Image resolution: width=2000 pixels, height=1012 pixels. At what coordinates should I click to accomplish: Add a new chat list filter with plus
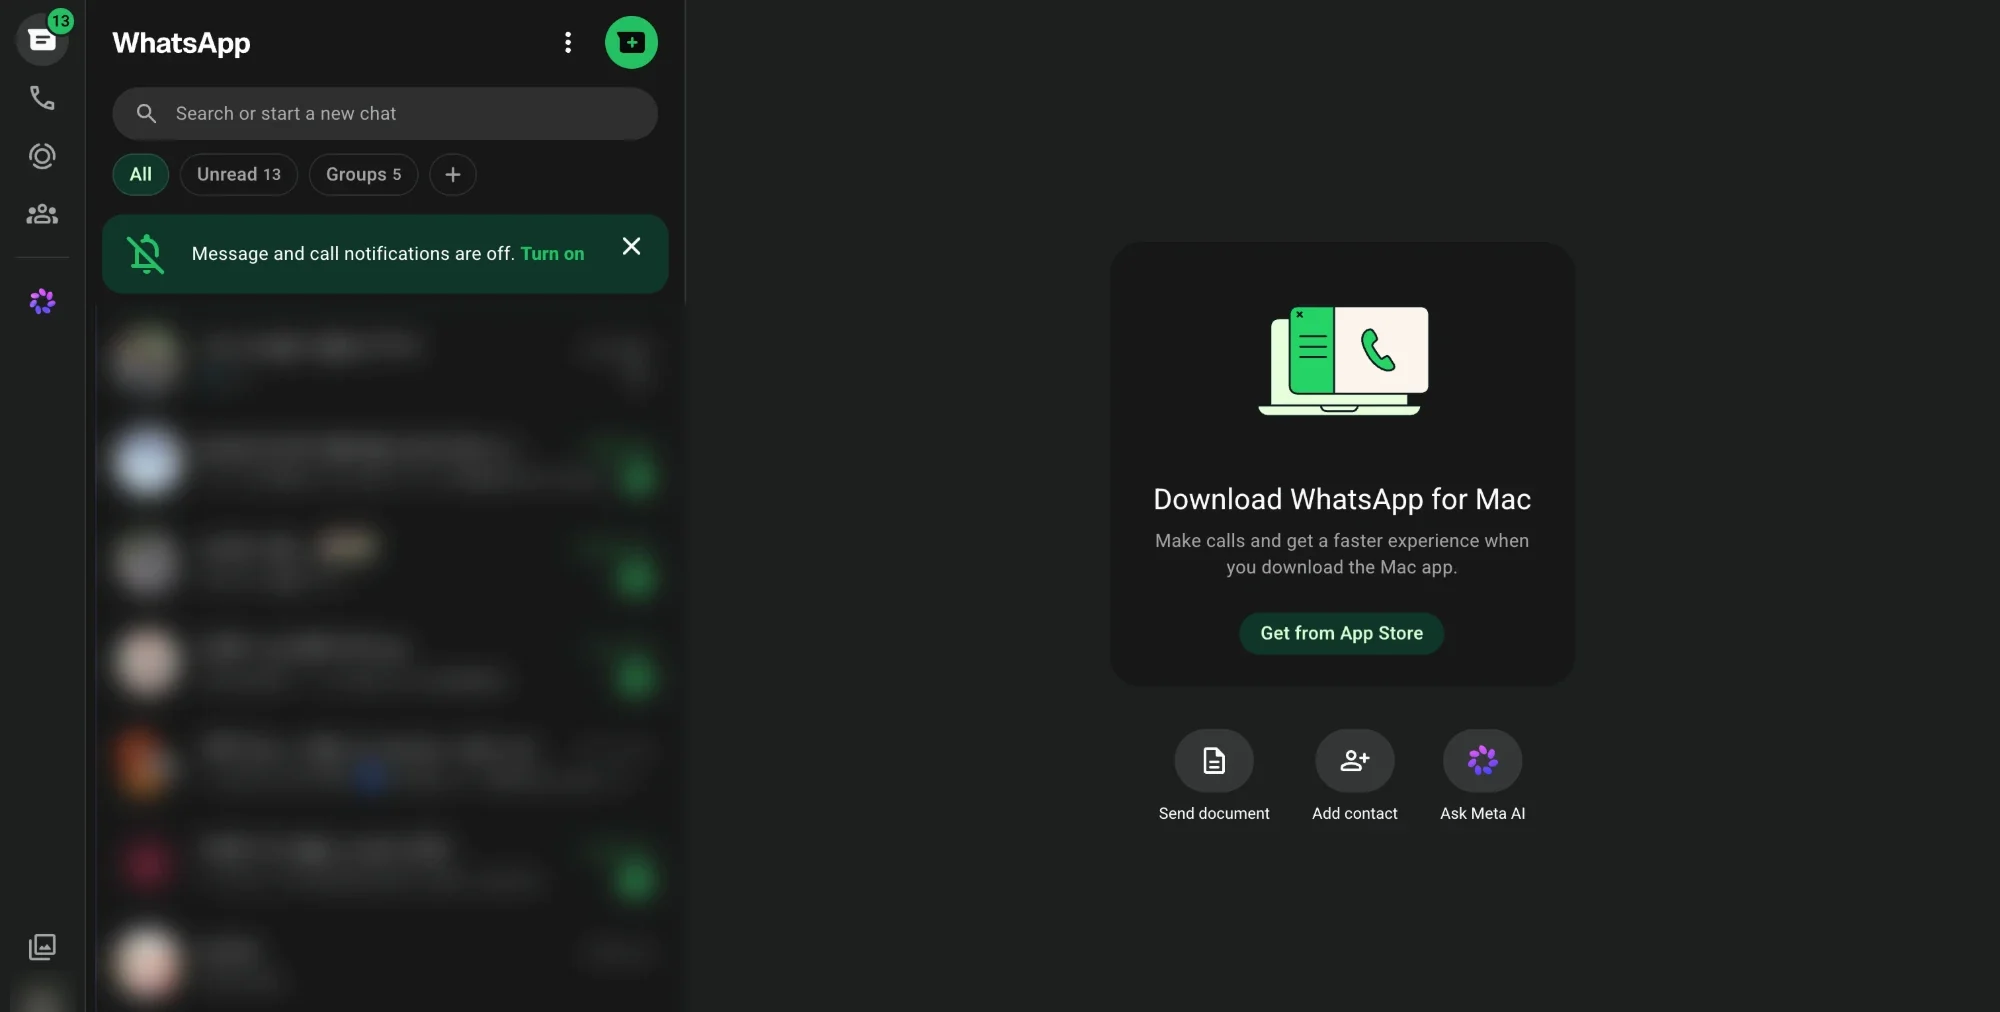click(x=453, y=174)
